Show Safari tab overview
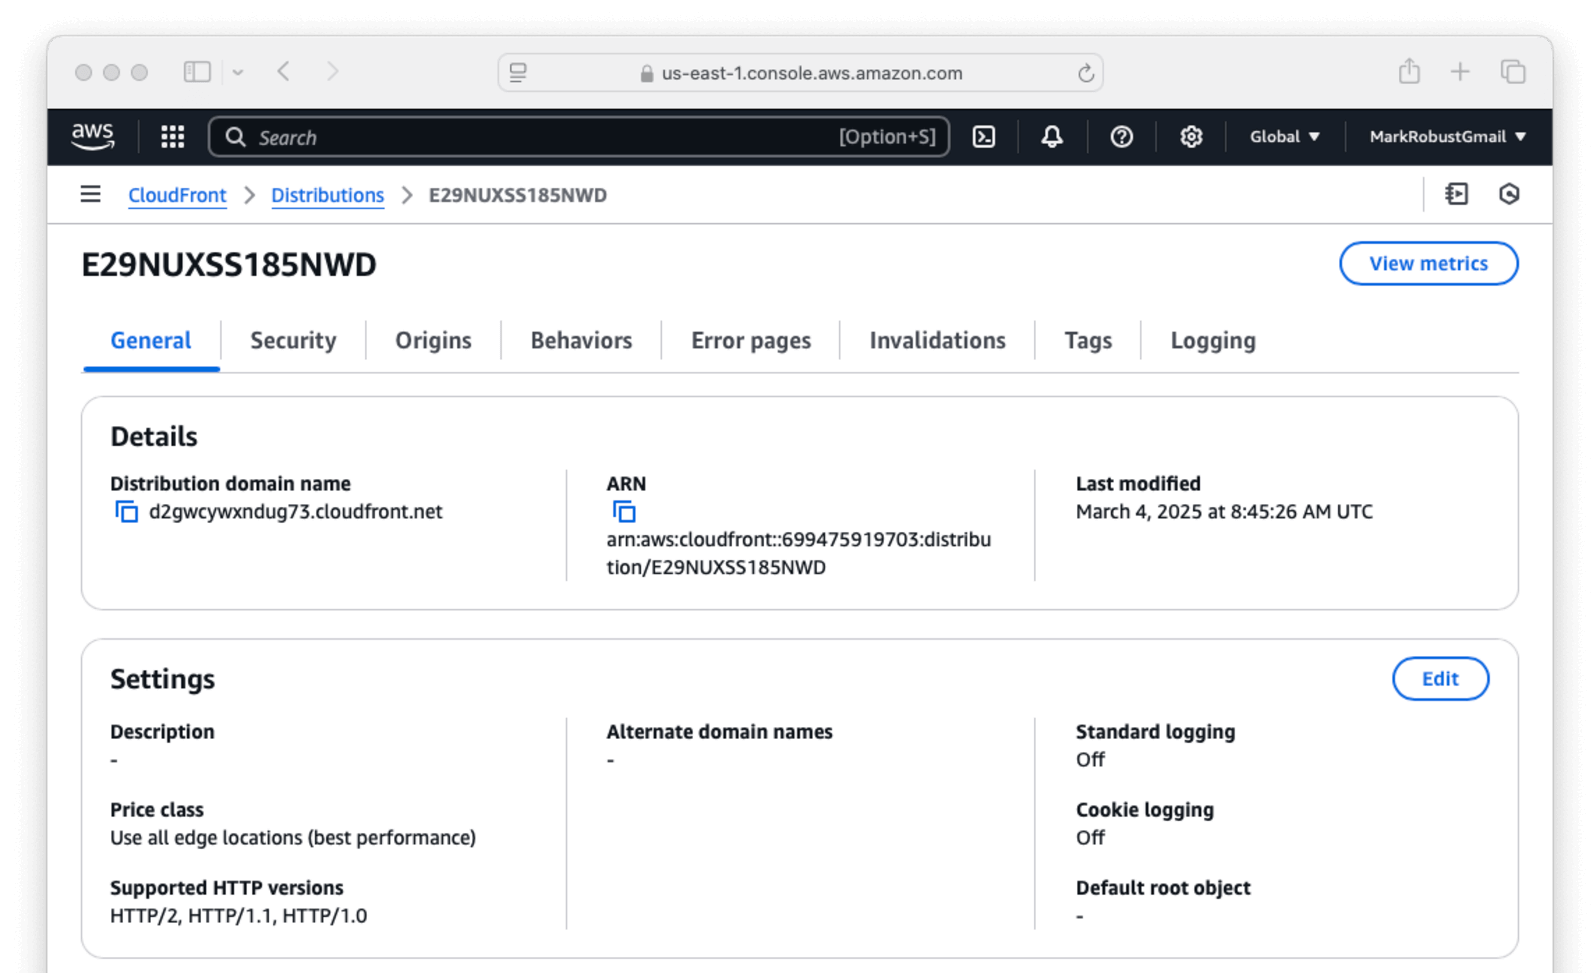This screenshot has height=973, width=1596. click(1513, 72)
